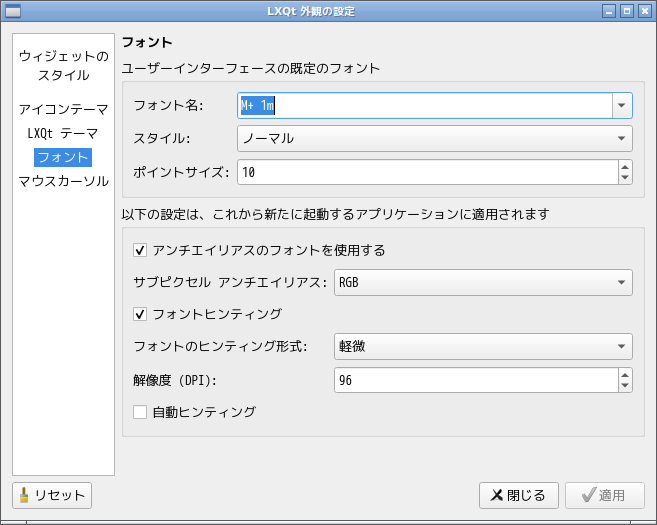Viewport: 657px width, 525px height.
Task: Click the フォント名 text field
Action: click(425, 105)
